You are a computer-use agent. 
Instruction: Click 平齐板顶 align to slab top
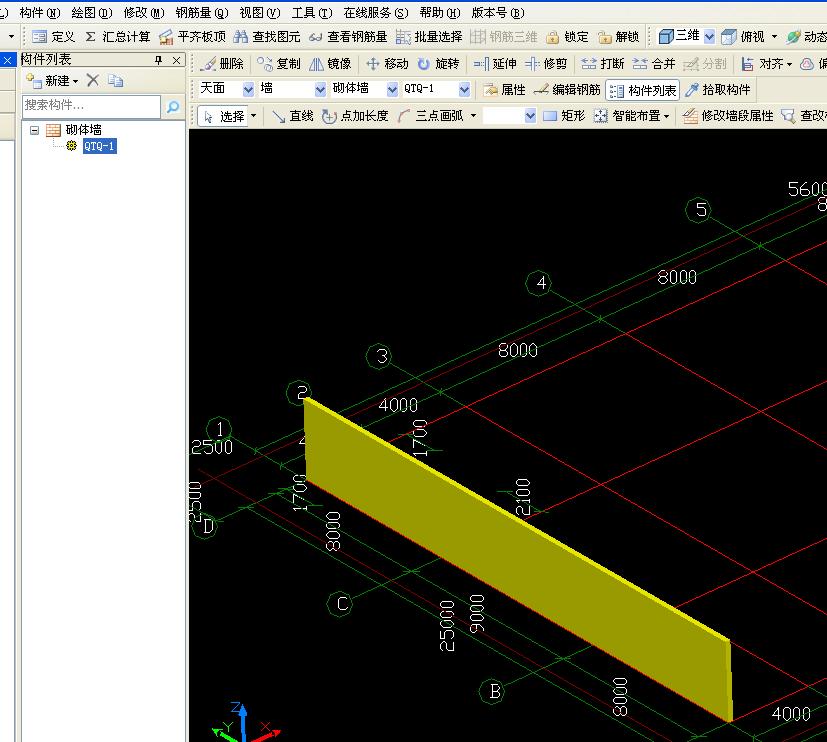193,36
